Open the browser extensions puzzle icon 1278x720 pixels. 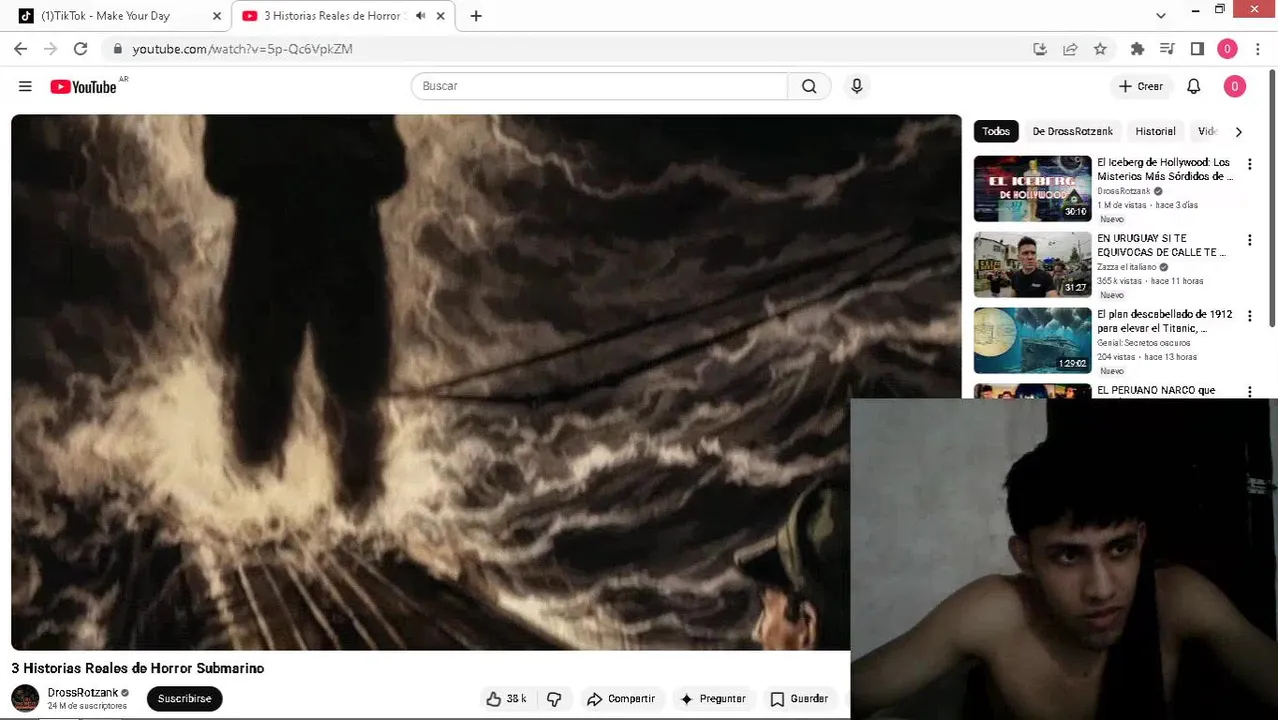(x=1137, y=49)
